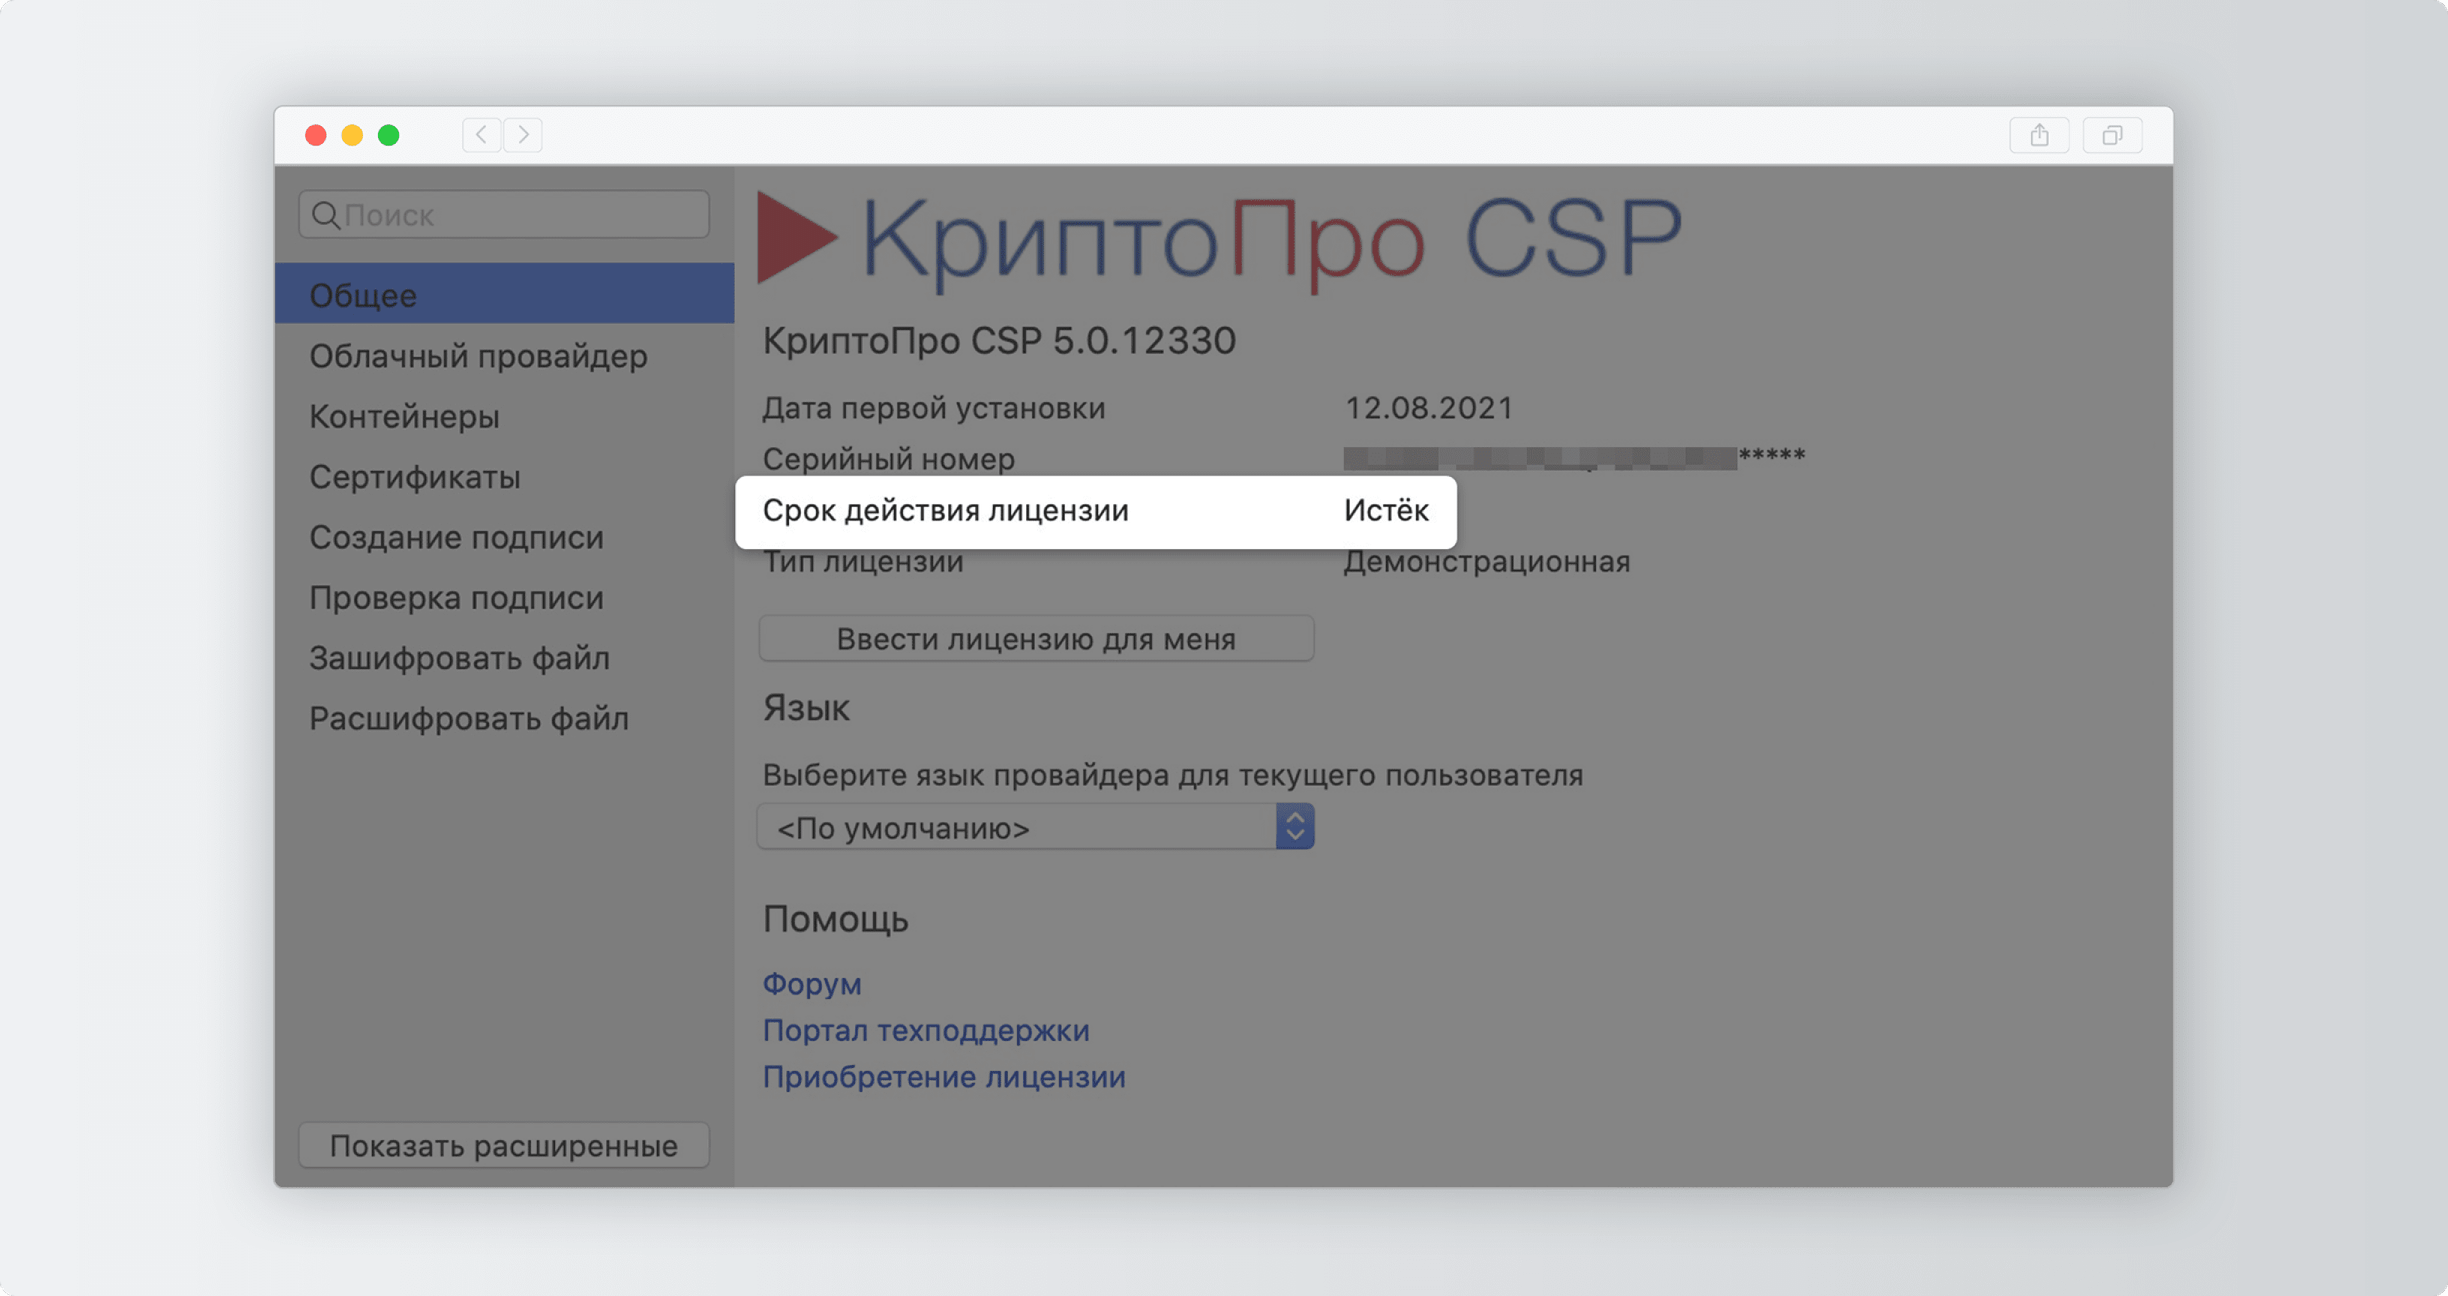This screenshot has height=1296, width=2448.
Task: Click the yellow minimize window button
Action: tap(352, 135)
